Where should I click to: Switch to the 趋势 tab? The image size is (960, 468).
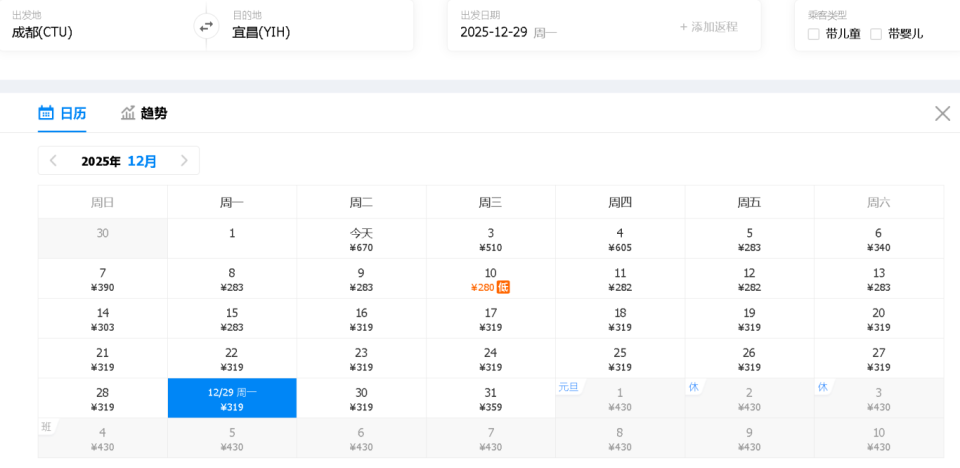click(153, 113)
